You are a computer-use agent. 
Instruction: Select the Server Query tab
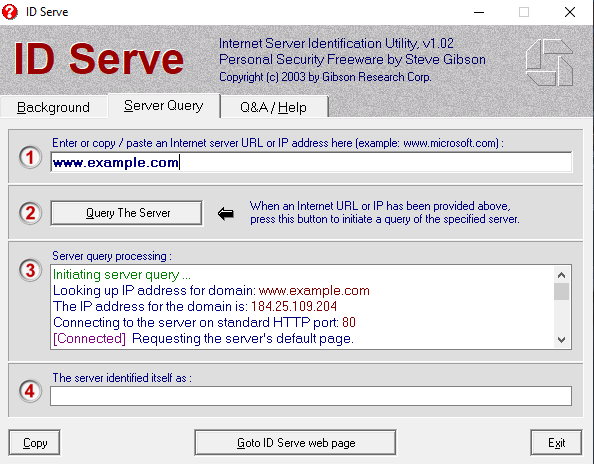tap(164, 106)
